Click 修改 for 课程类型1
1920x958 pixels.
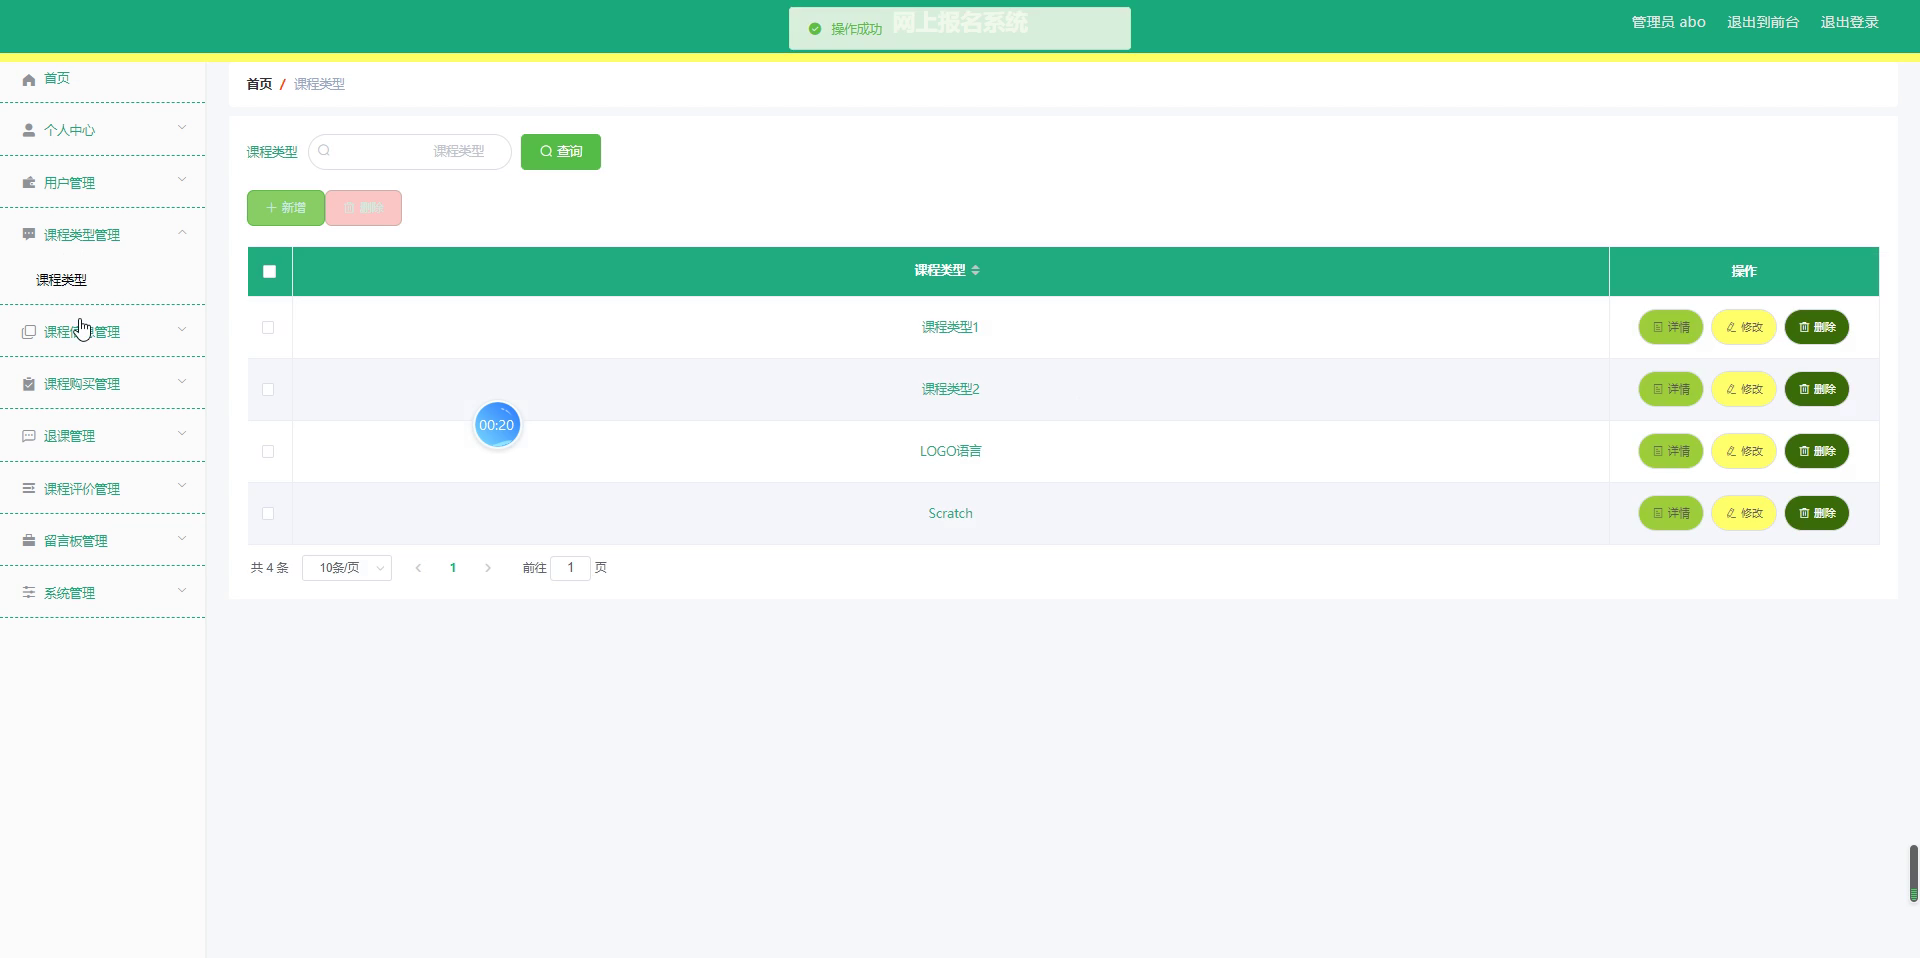1744,327
